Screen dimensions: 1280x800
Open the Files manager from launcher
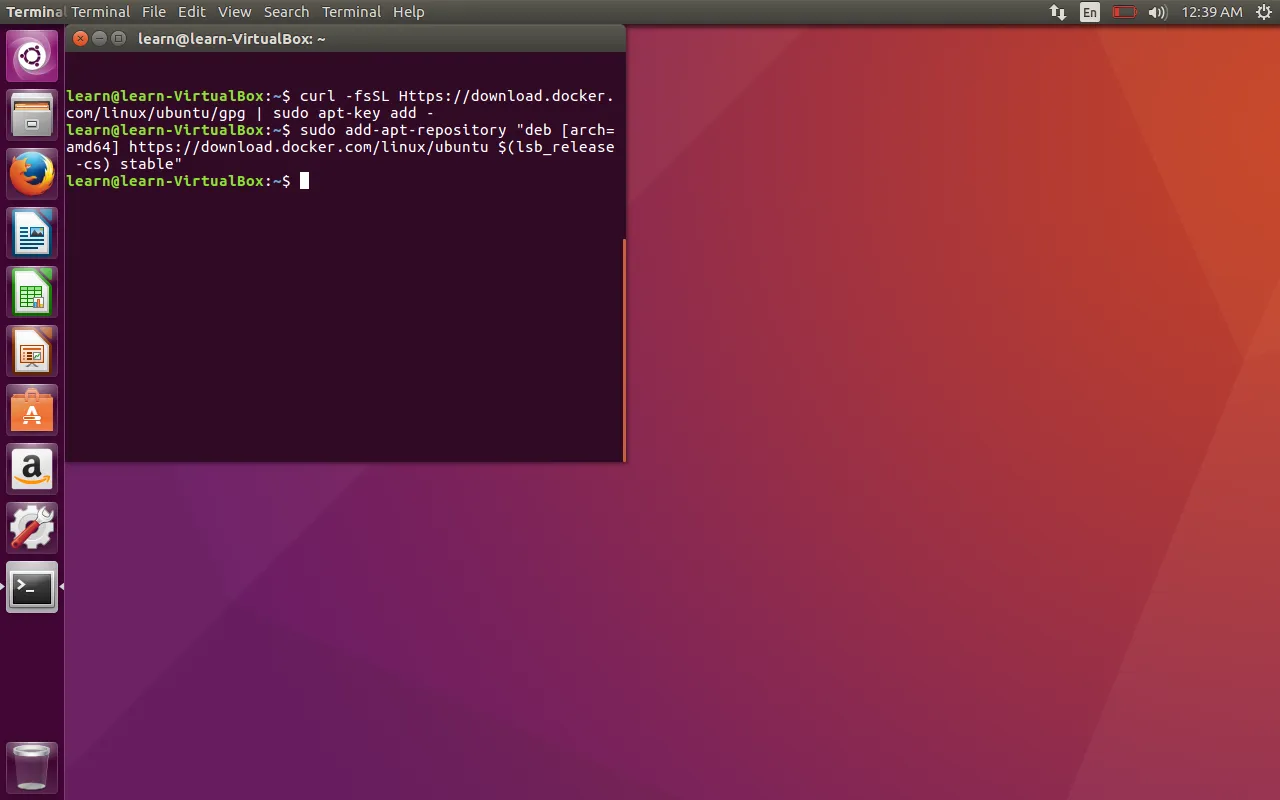tap(32, 115)
